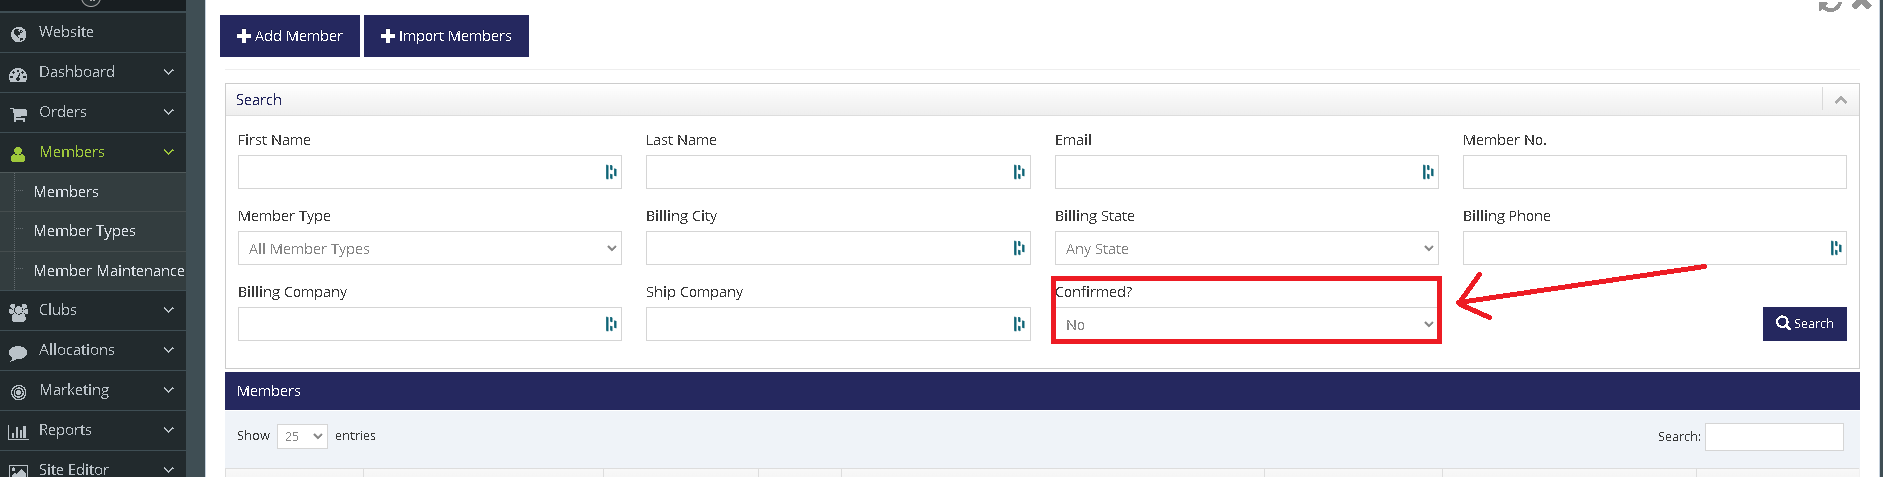Change the Show entries count dropdown
The image size is (1883, 477).
pos(302,436)
